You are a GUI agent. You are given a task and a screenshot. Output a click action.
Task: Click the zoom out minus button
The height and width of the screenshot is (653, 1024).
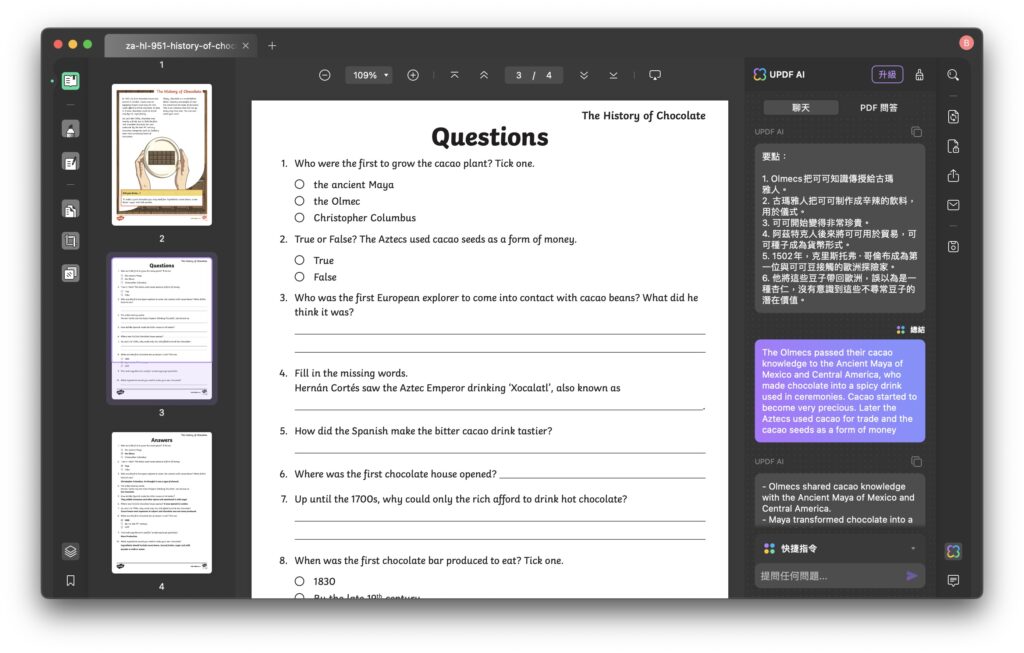tap(325, 75)
